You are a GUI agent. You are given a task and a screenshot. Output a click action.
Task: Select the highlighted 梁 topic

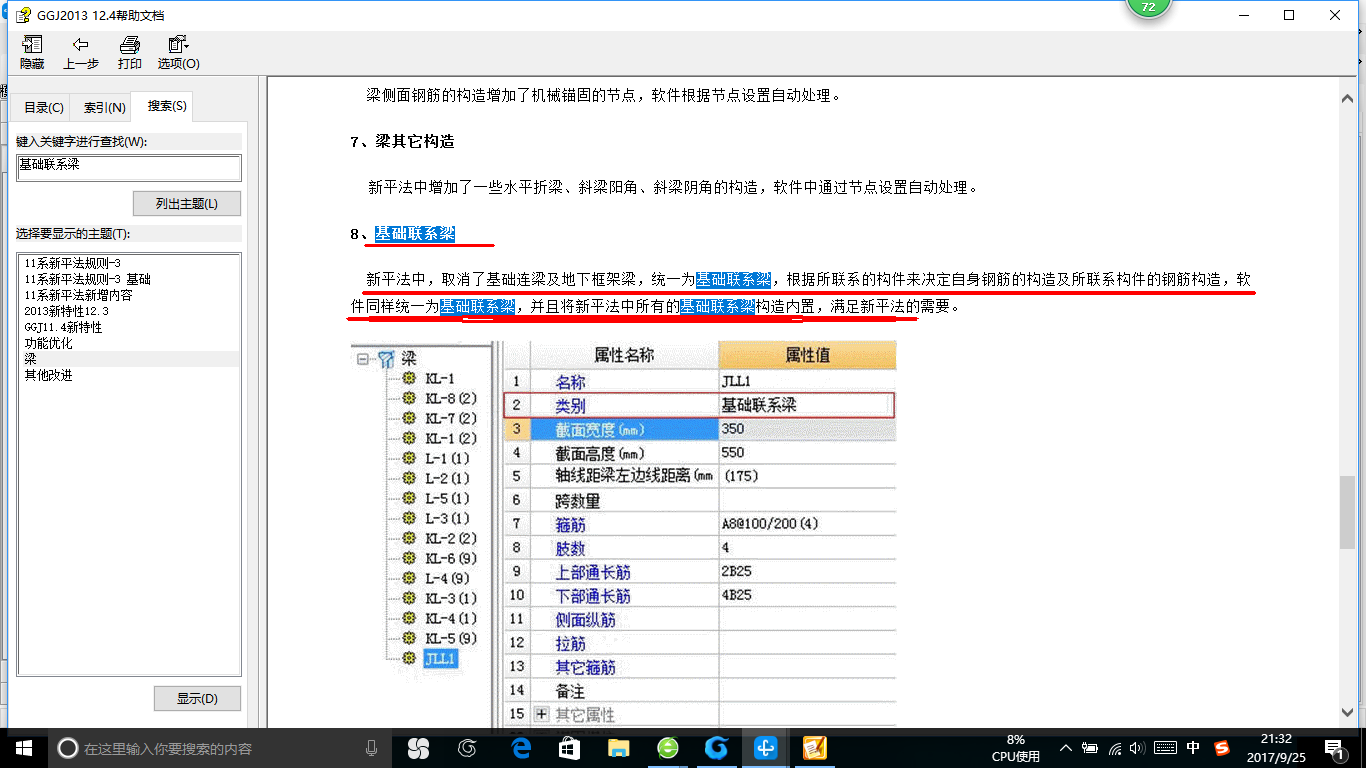130,359
